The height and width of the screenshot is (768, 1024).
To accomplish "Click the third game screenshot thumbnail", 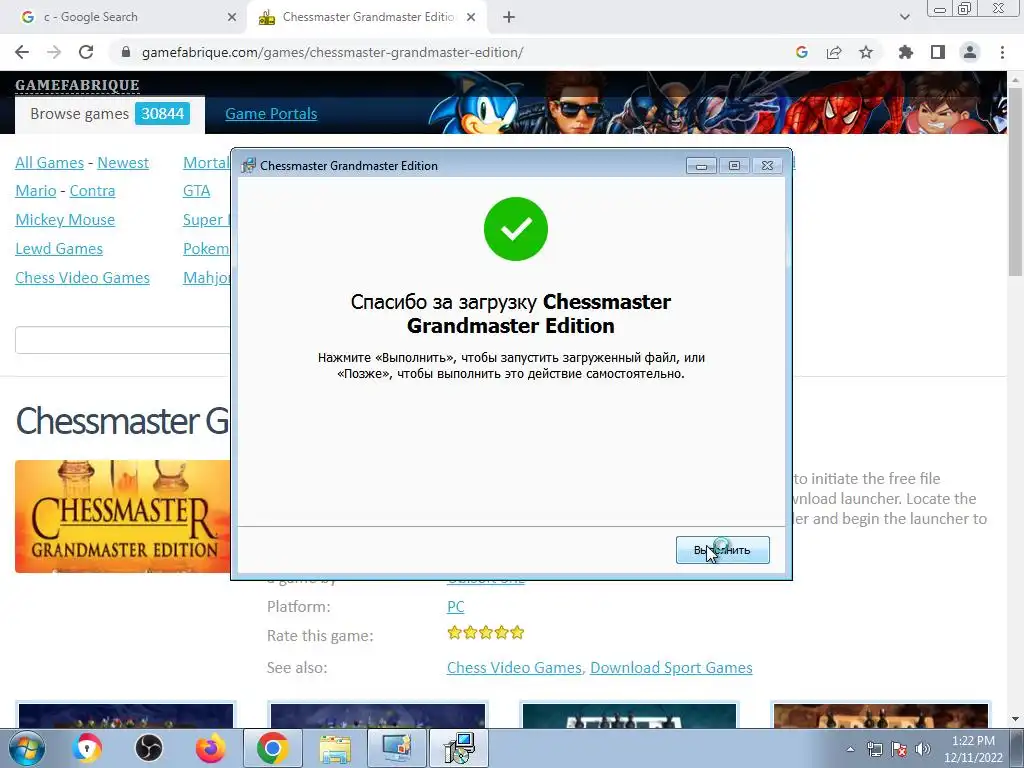I will tap(630, 716).
